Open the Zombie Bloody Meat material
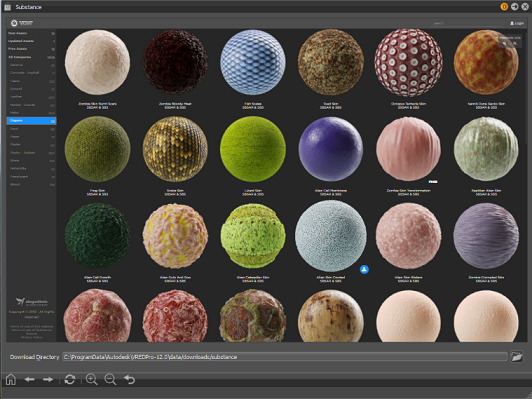The image size is (532, 399). tap(175, 62)
